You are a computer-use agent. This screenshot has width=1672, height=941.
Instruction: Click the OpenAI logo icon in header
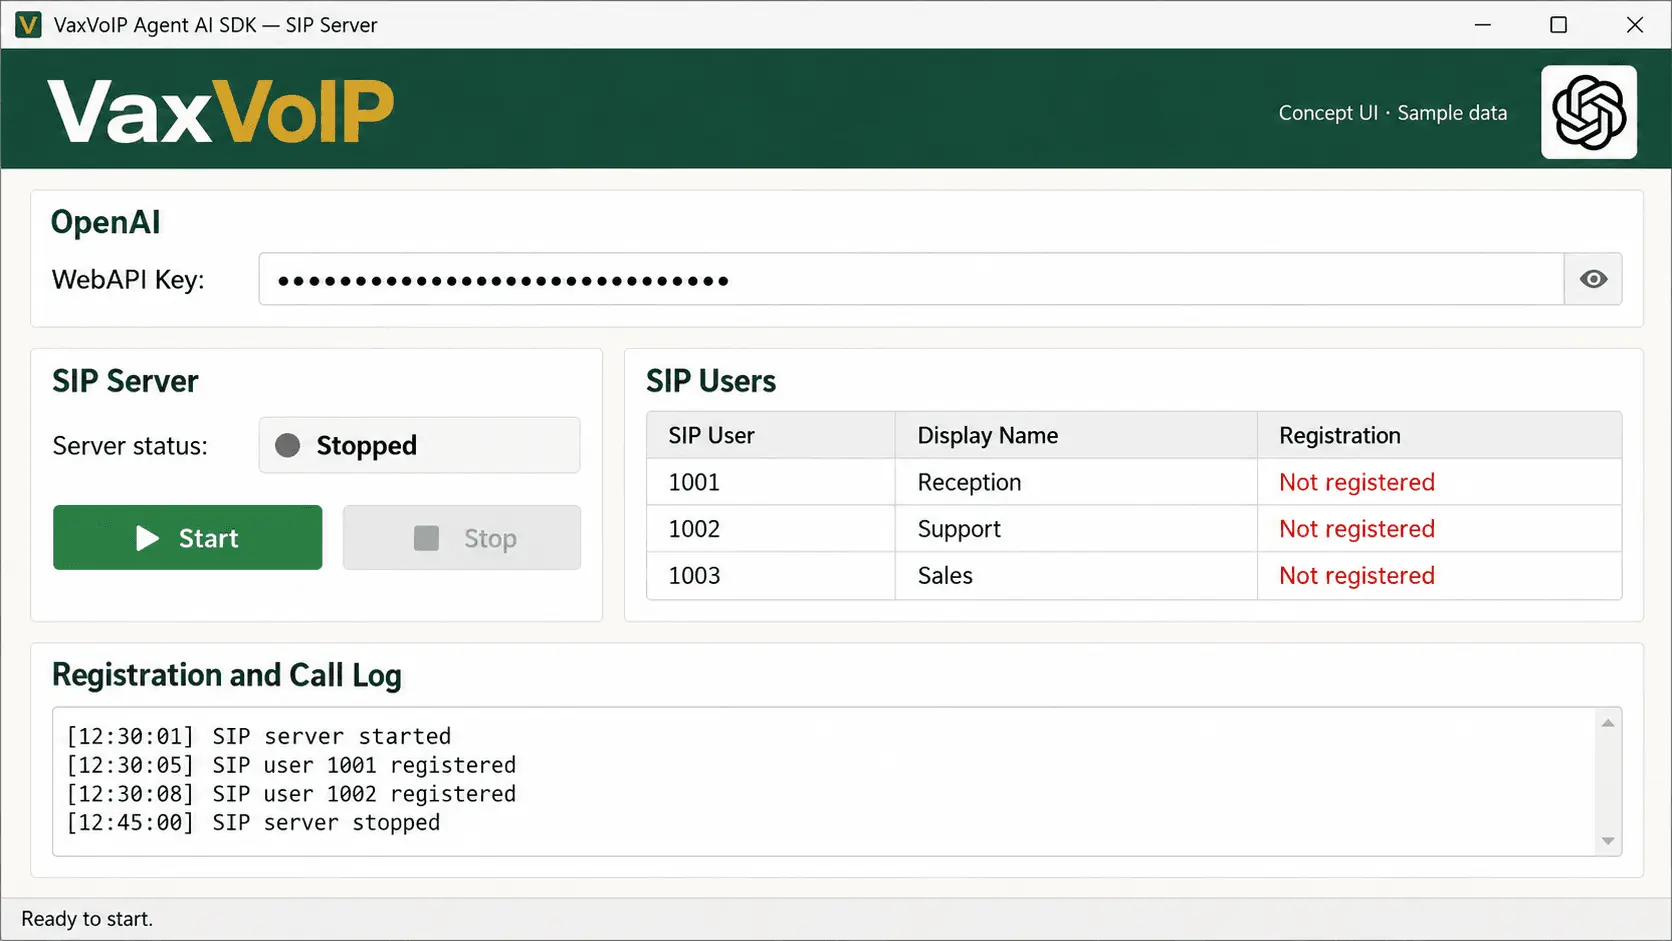(x=1588, y=112)
